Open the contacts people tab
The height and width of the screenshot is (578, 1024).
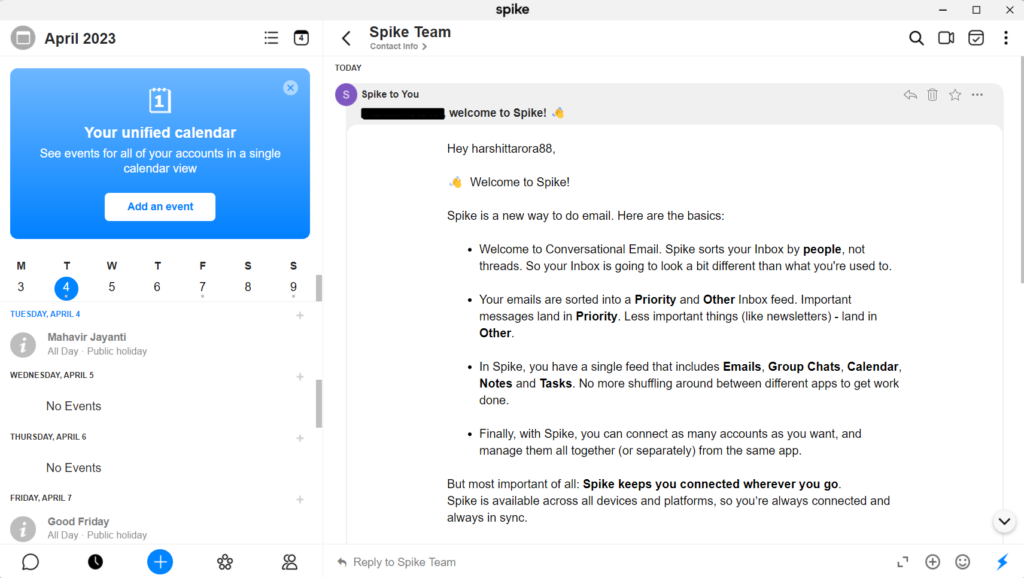(289, 562)
